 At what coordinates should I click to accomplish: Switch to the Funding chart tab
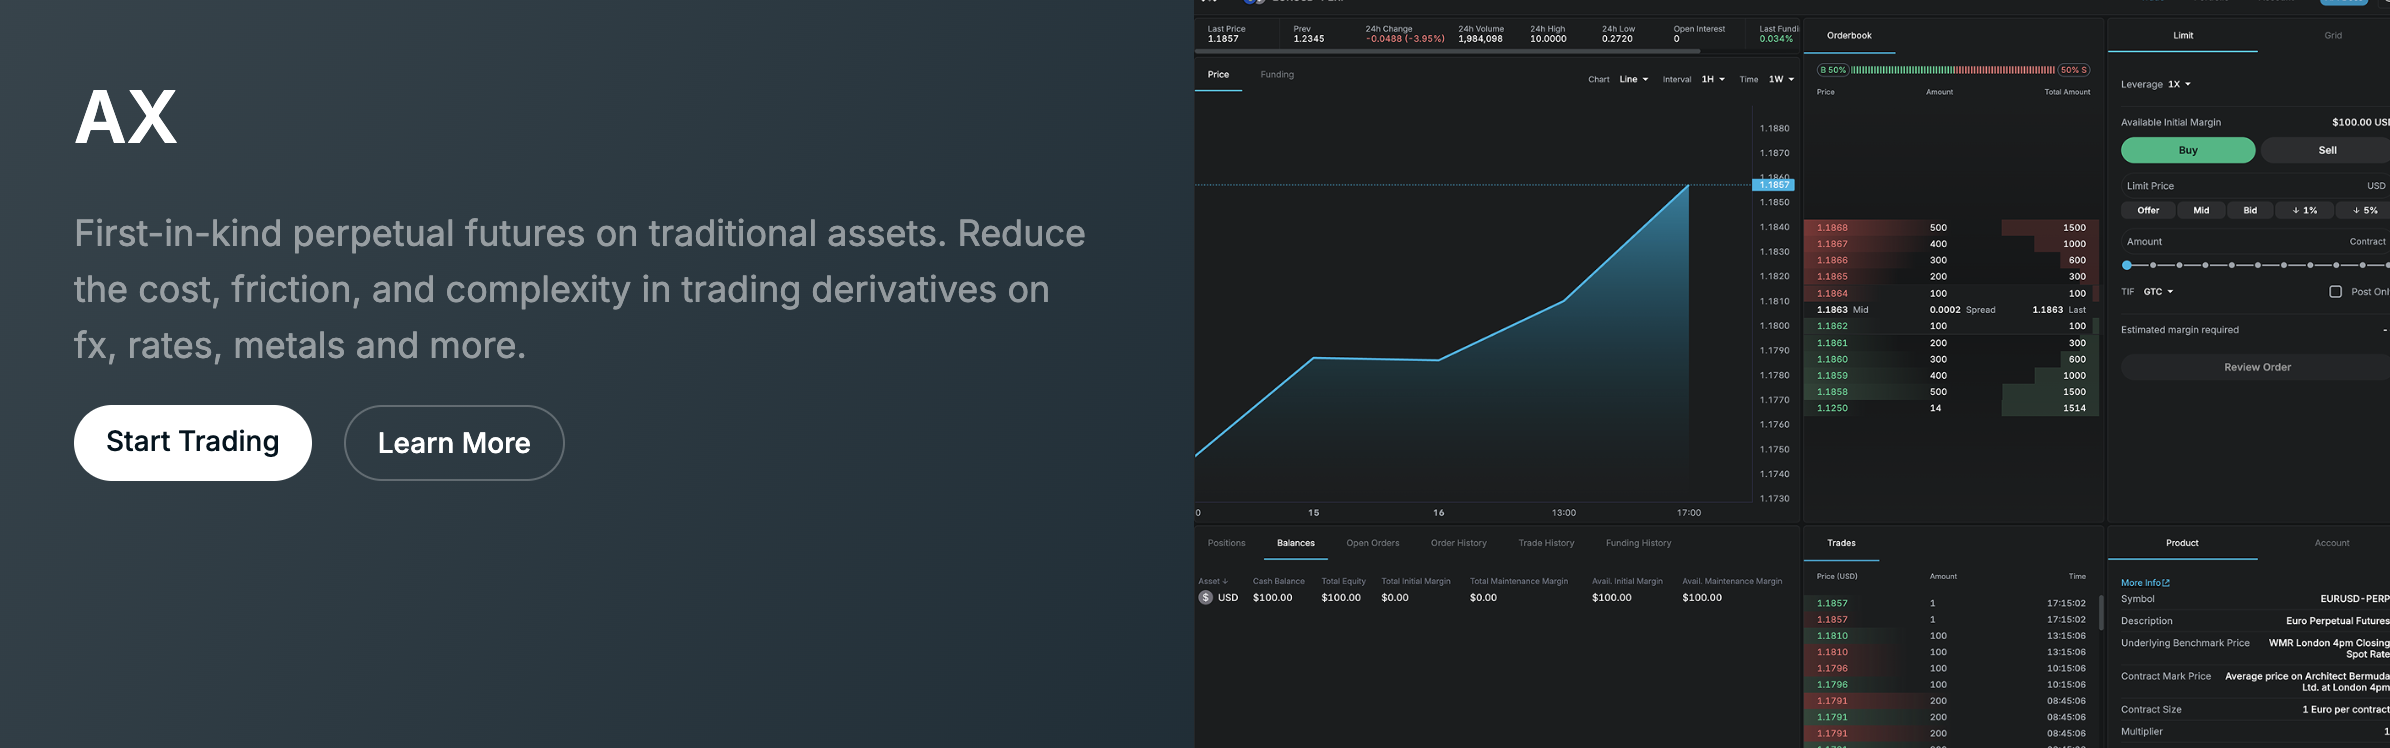[1277, 74]
